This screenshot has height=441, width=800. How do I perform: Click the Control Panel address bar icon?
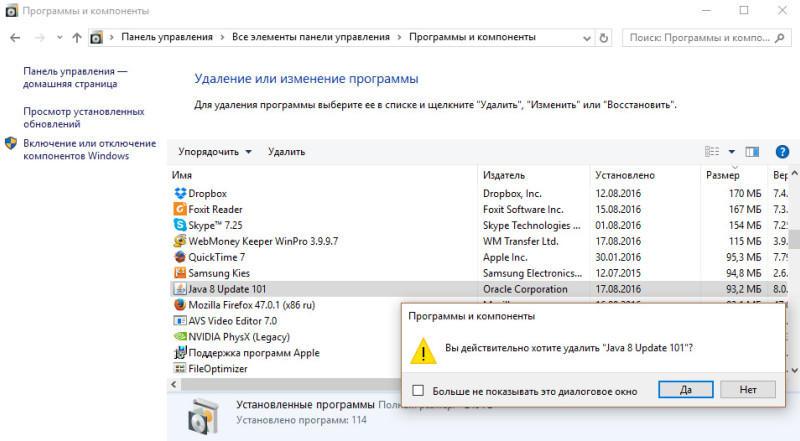pyautogui.click(x=96, y=37)
